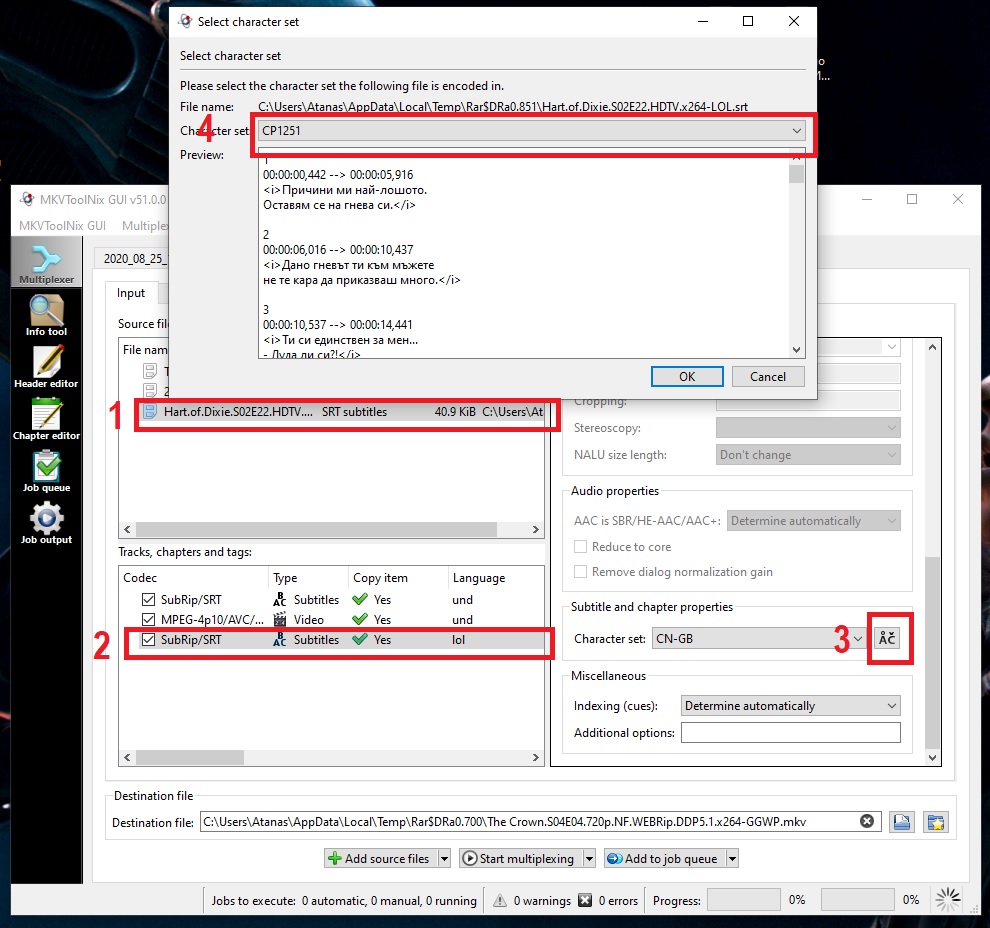Confirm character set with OK button
The width and height of the screenshot is (990, 928).
coord(687,377)
